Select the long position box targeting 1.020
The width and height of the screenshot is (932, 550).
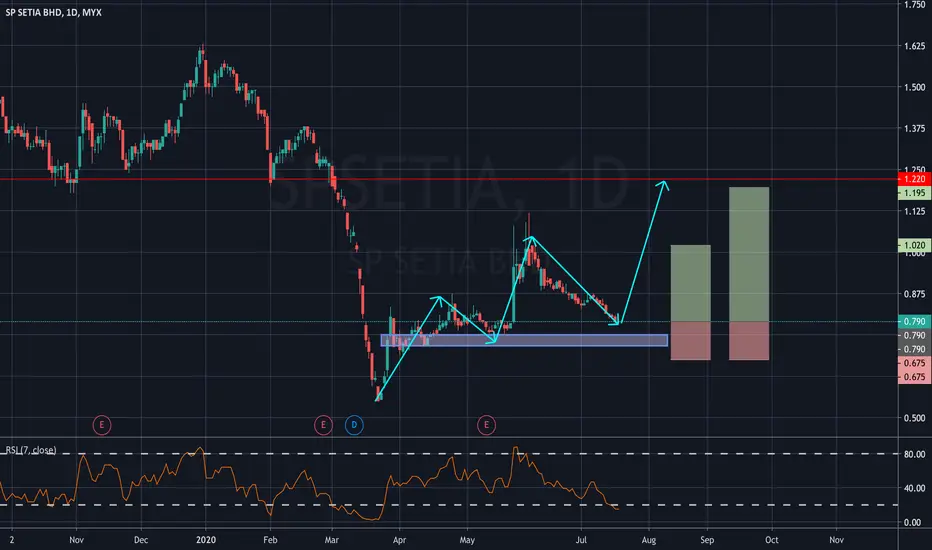[x=691, y=303]
